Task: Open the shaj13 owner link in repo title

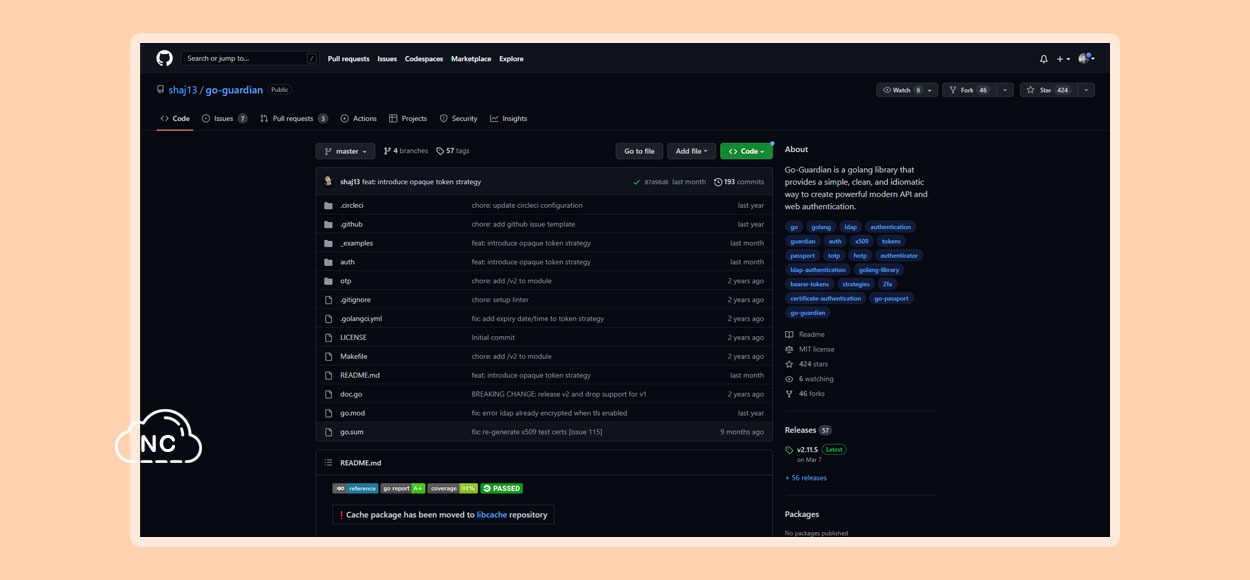Action: click(x=182, y=90)
